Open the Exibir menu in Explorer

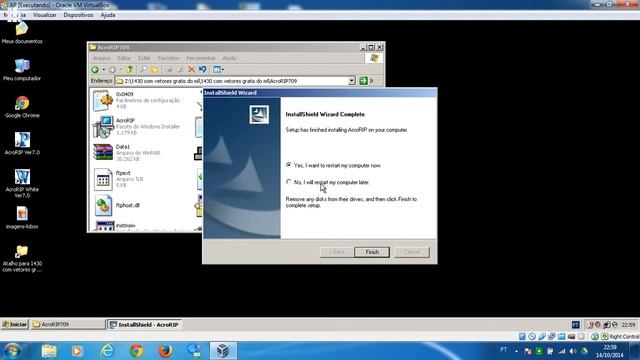[x=144, y=58]
